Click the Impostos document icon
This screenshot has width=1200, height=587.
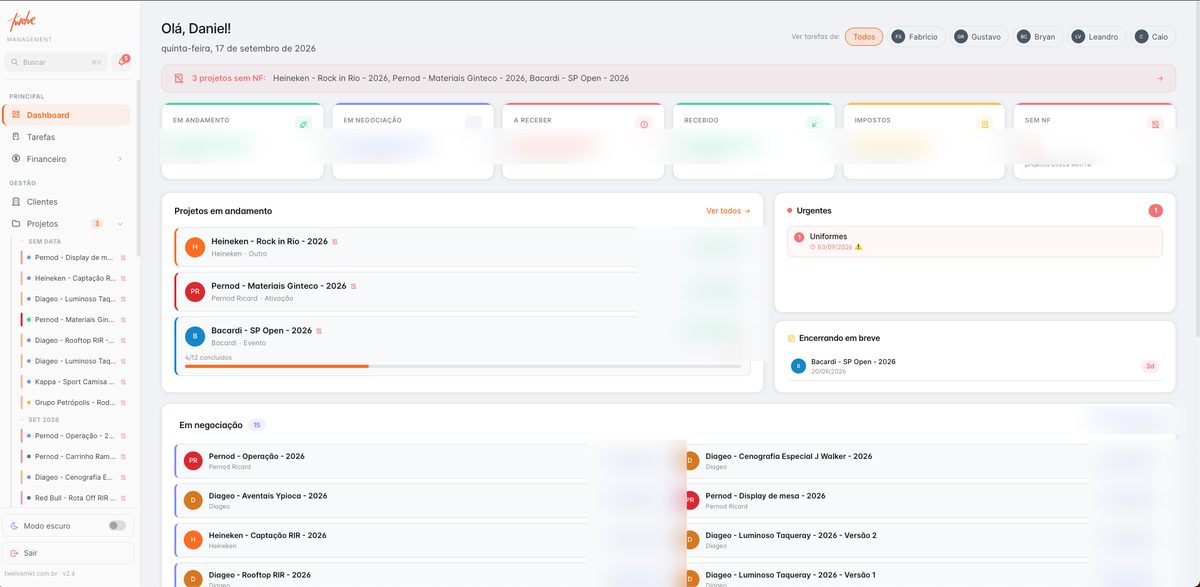[985, 124]
